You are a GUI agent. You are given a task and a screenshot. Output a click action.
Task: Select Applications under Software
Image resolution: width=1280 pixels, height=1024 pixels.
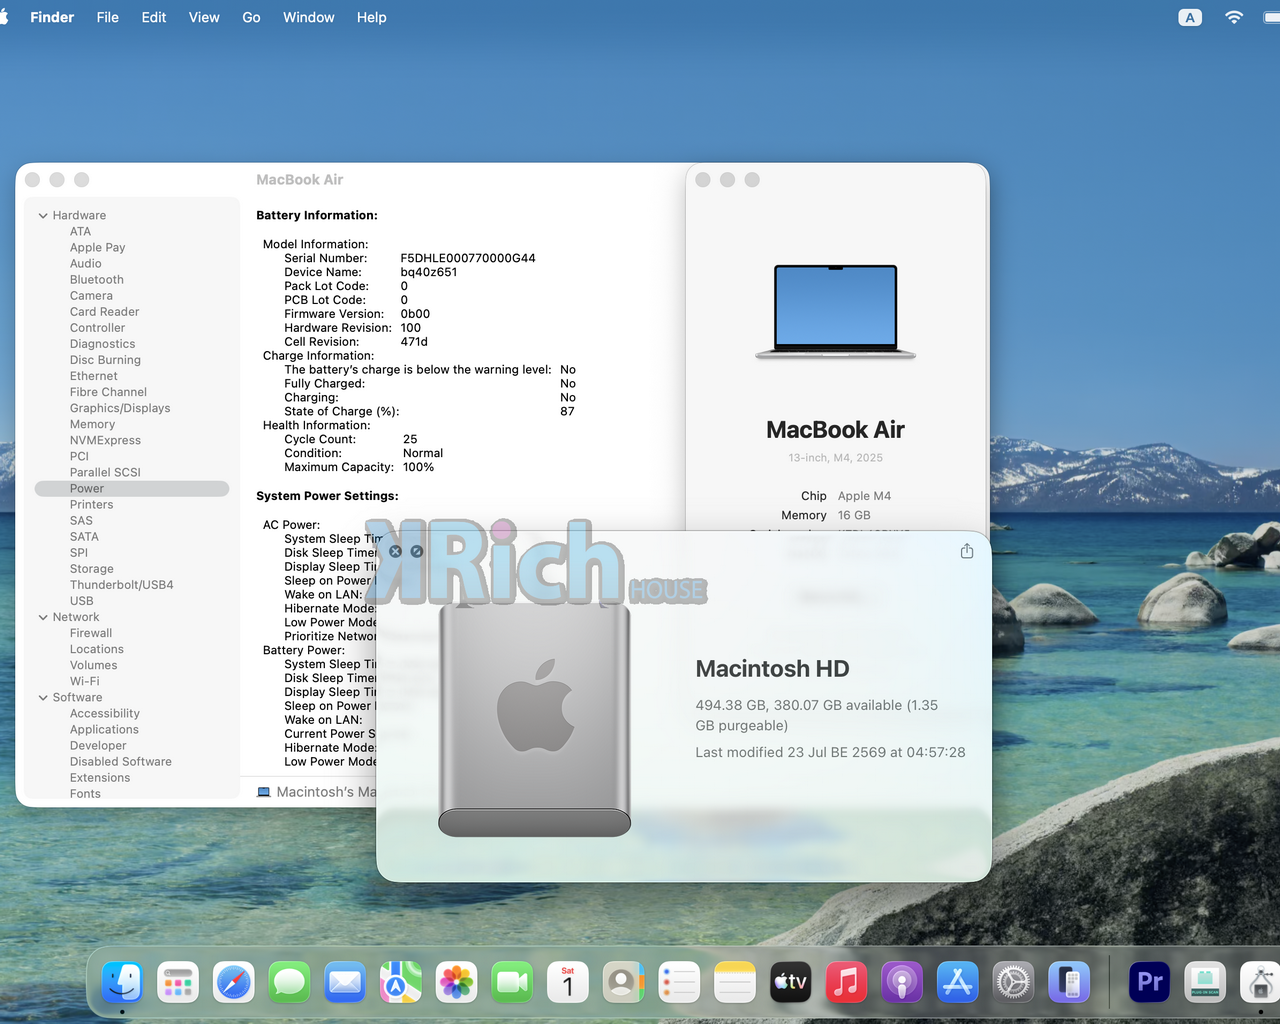coord(104,729)
